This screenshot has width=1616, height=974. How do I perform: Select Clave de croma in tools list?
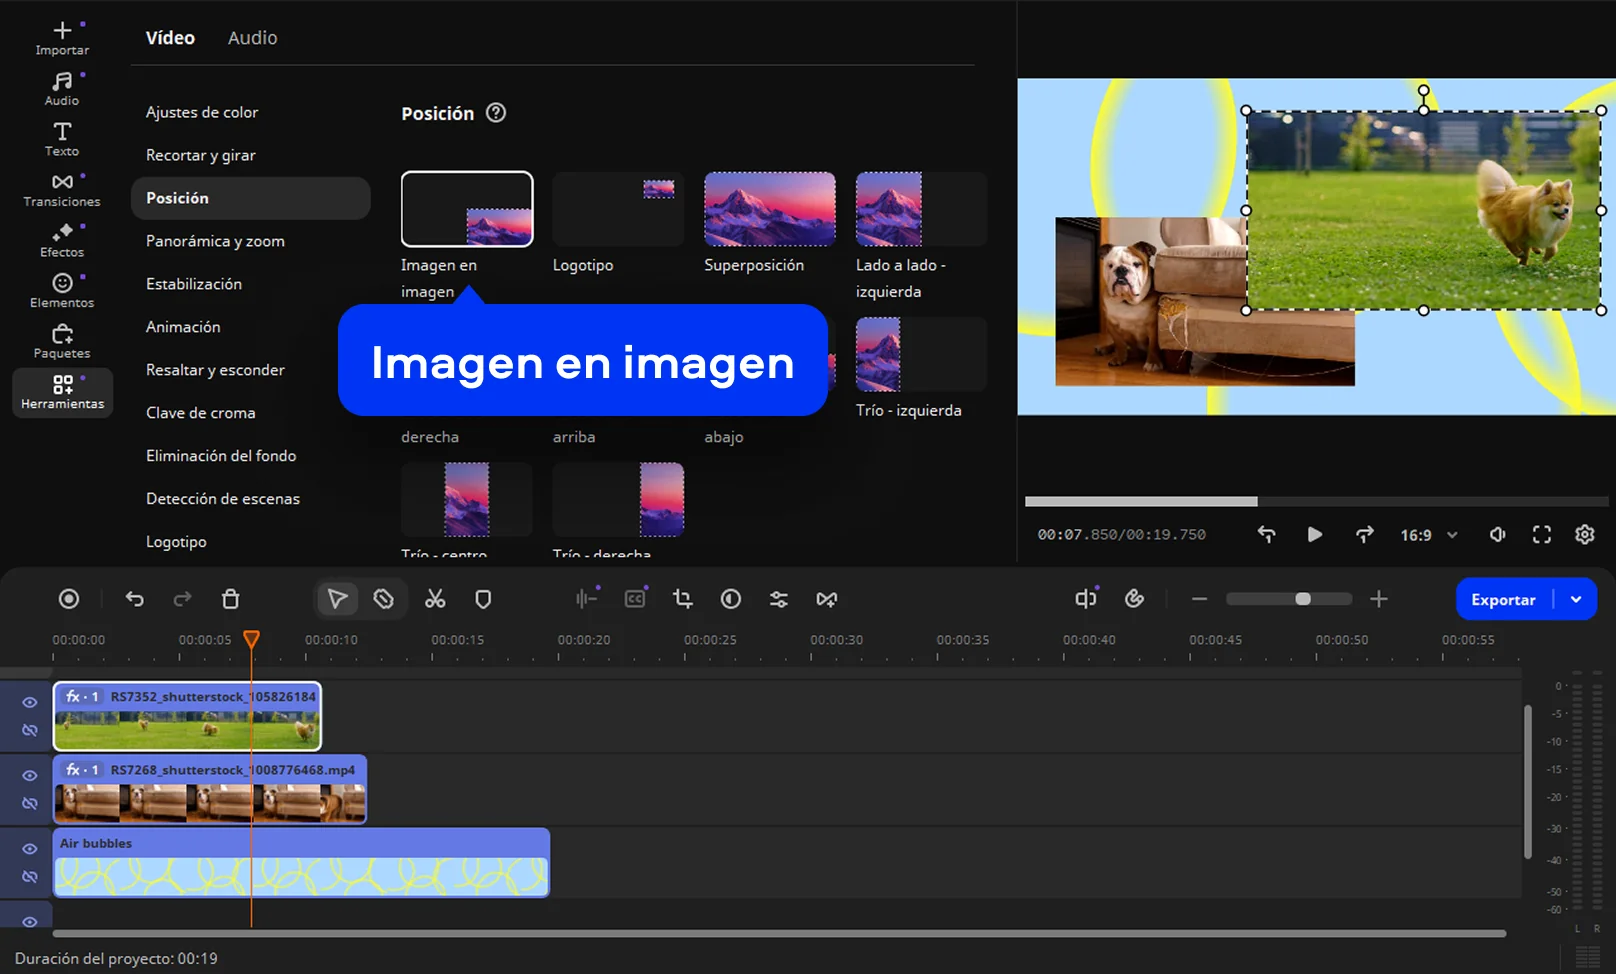coord(201,413)
